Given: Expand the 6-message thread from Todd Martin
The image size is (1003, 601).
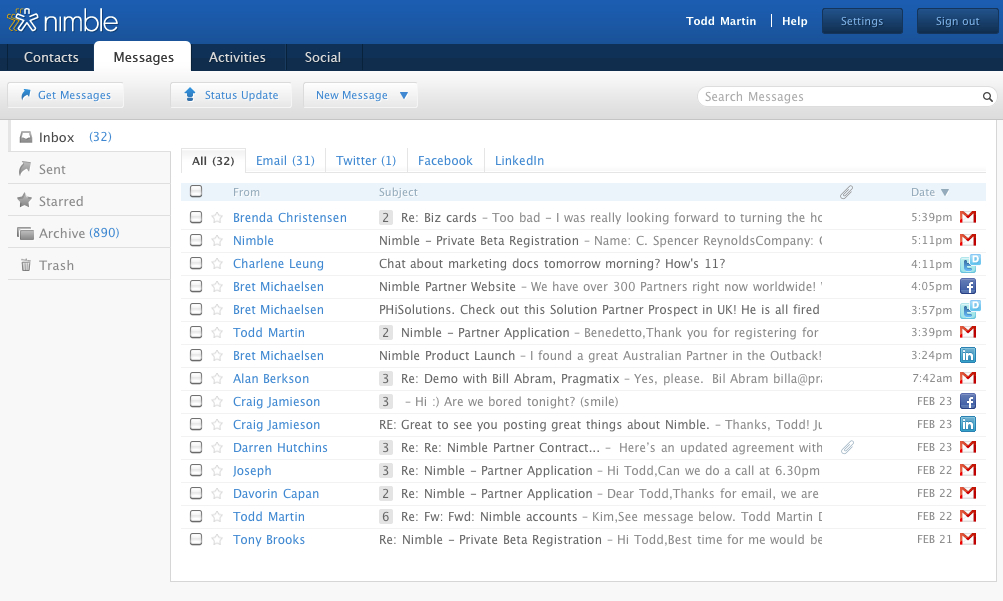Looking at the screenshot, I should [x=386, y=517].
